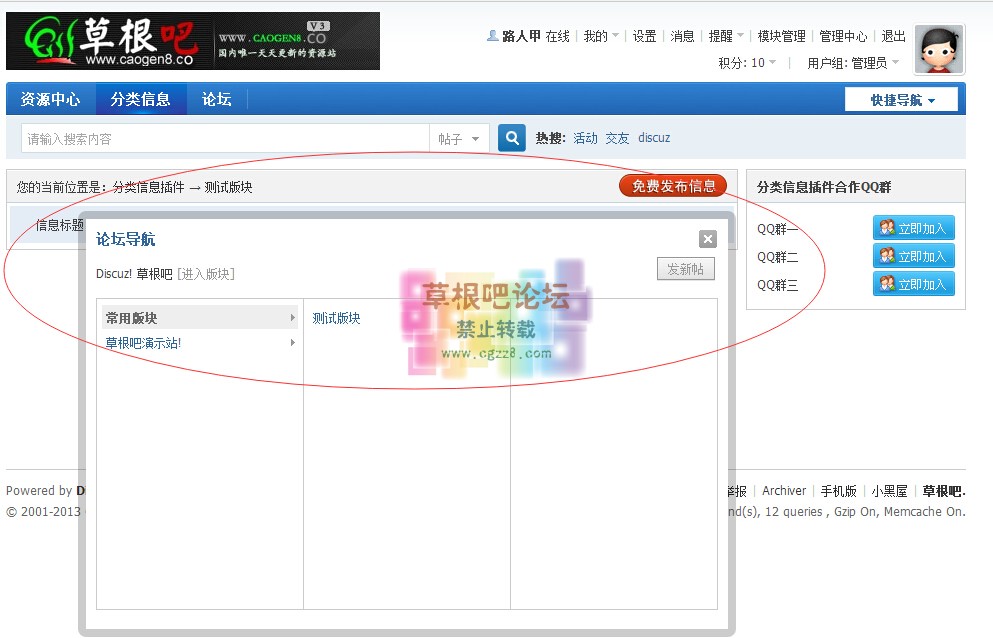Expand the 我的 menu

tap(600, 36)
